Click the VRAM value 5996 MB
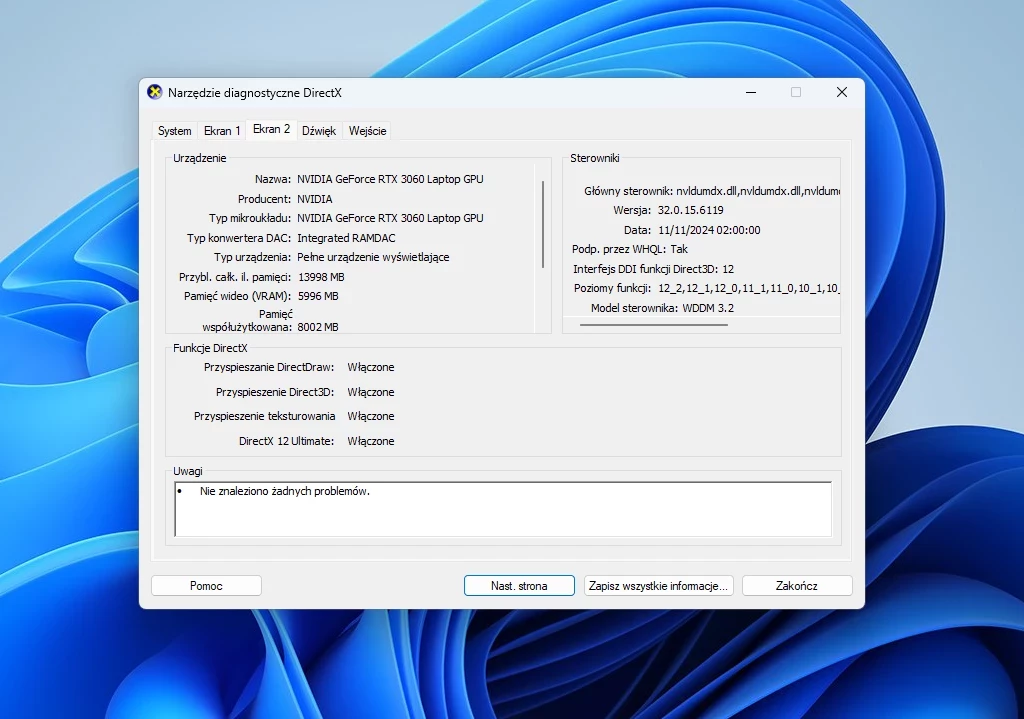 [x=318, y=296]
